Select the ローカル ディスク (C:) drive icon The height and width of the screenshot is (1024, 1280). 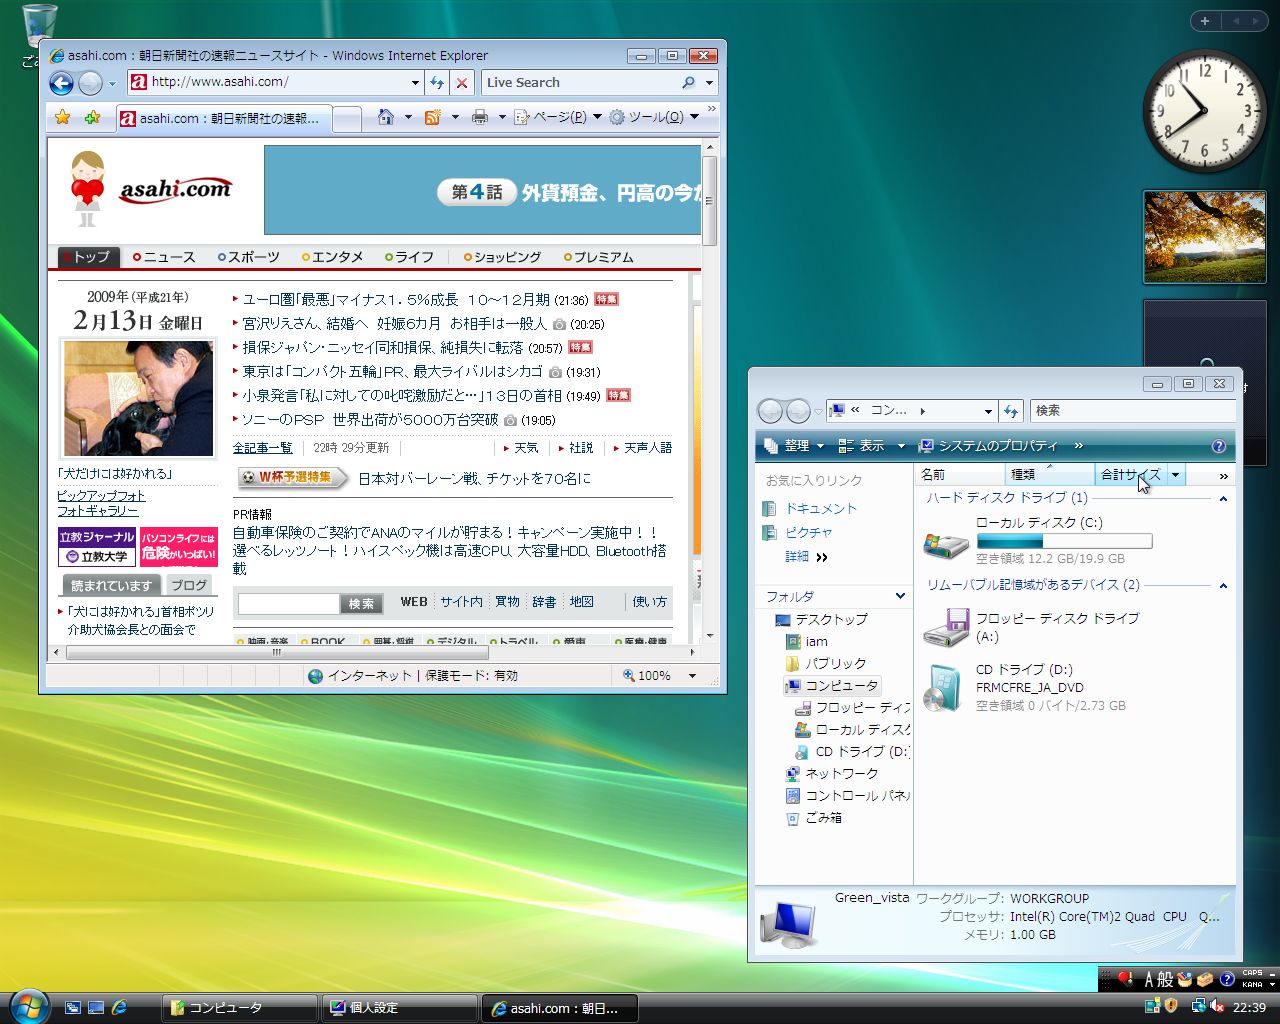click(945, 543)
